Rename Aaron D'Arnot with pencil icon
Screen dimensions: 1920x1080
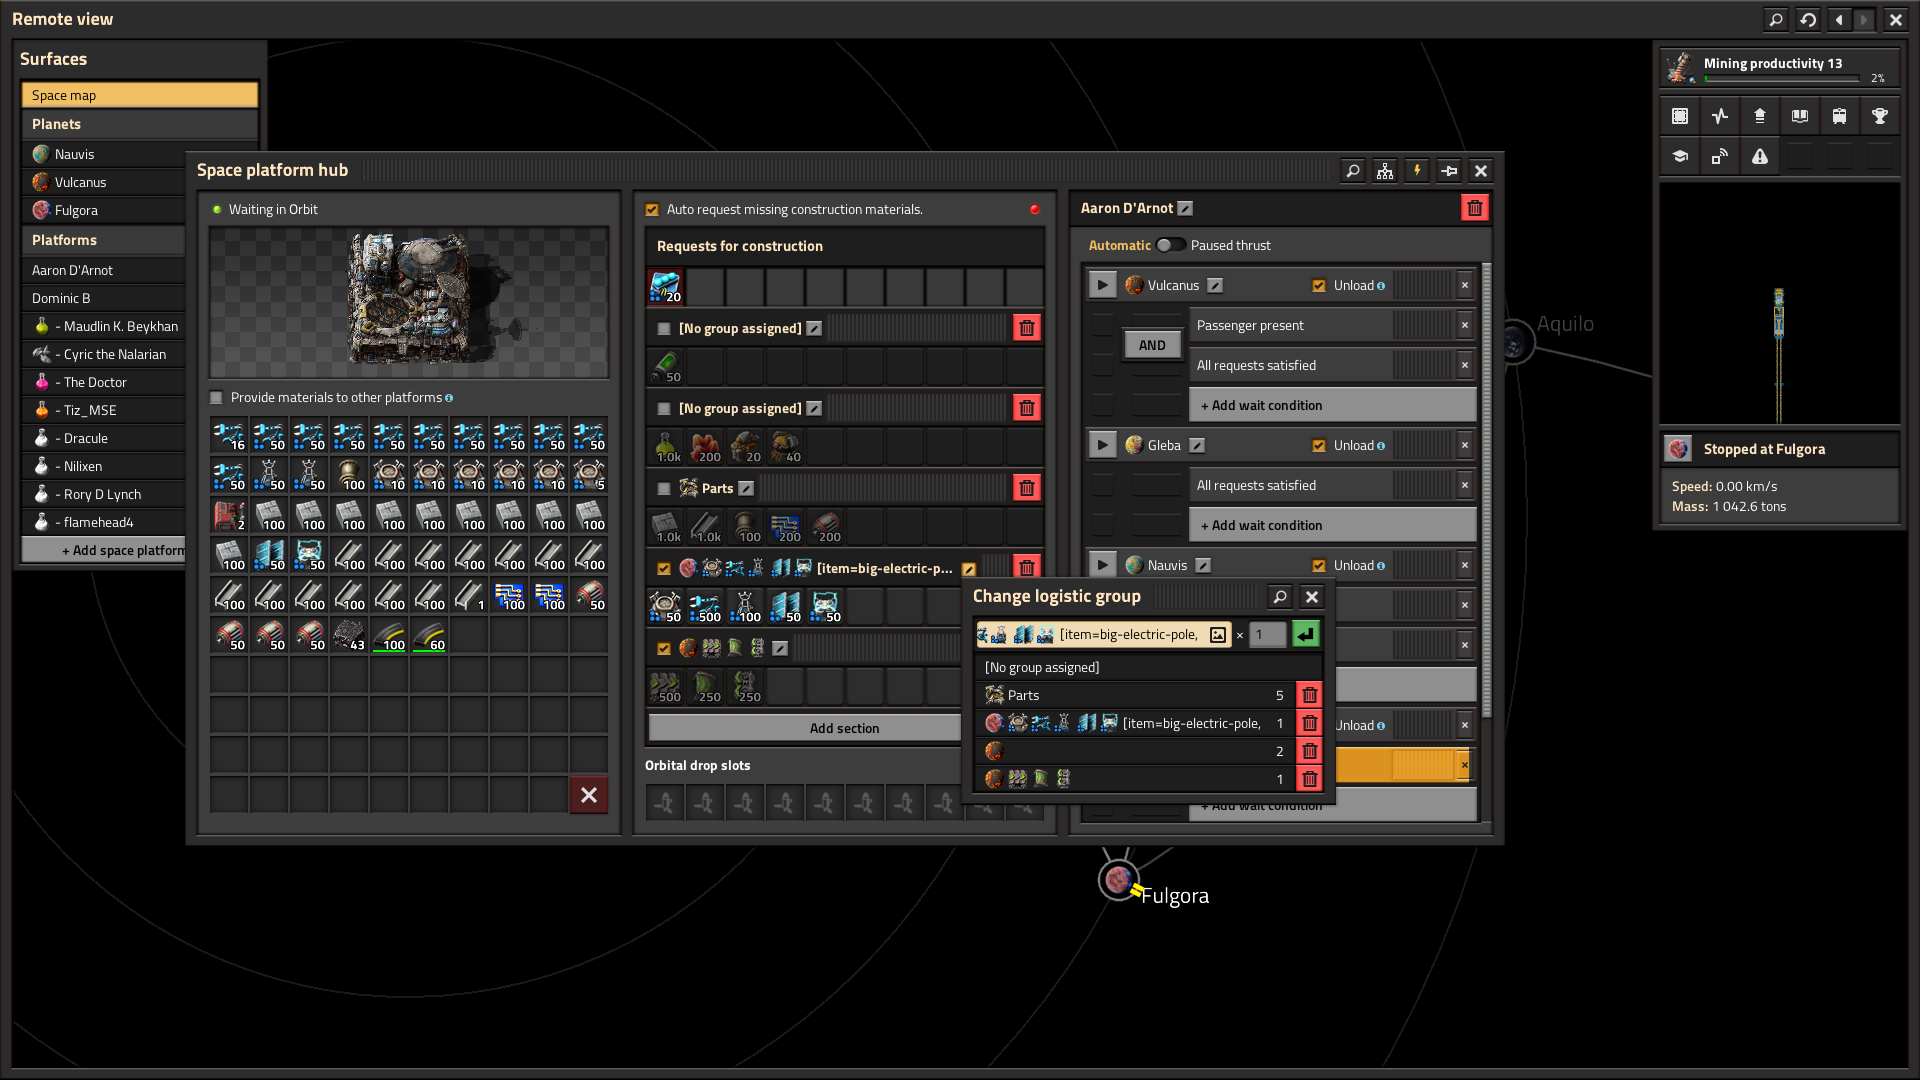[x=1185, y=208]
